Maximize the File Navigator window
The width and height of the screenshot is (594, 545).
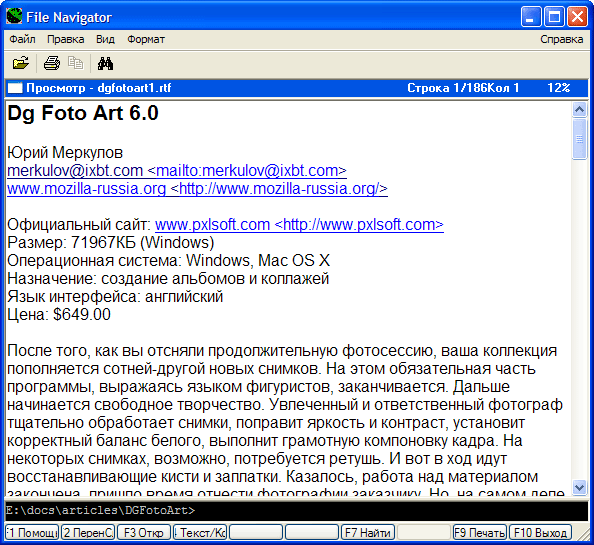pyautogui.click(x=554, y=17)
